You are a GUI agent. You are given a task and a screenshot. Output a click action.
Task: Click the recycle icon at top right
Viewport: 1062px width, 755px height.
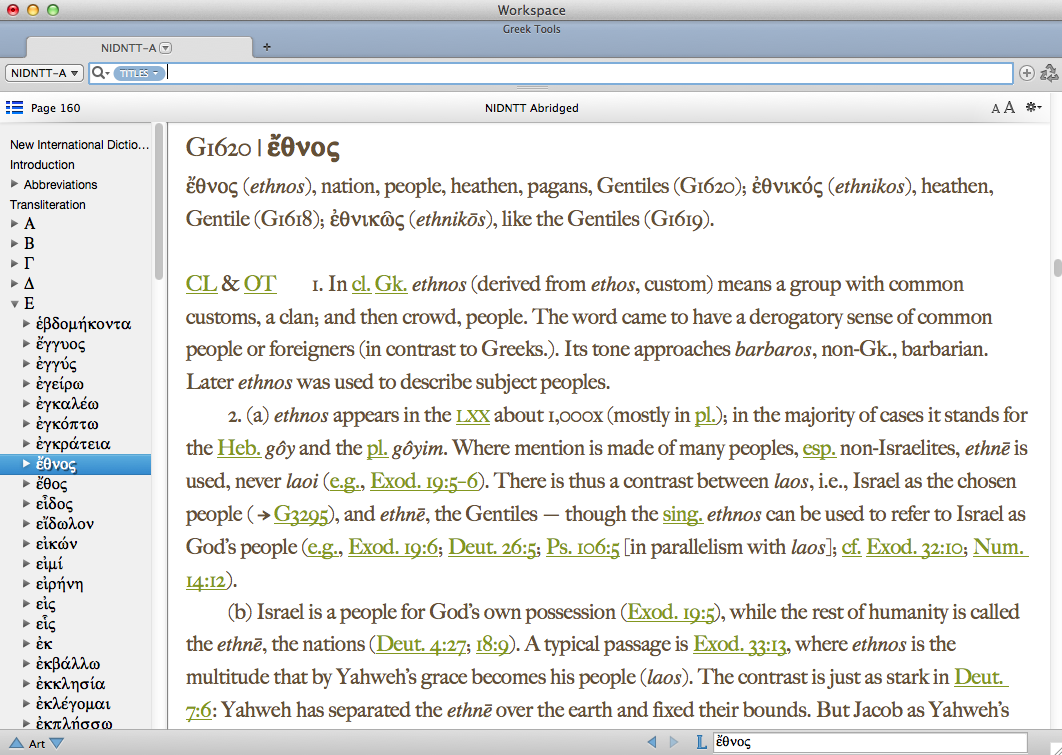pos(1049,72)
